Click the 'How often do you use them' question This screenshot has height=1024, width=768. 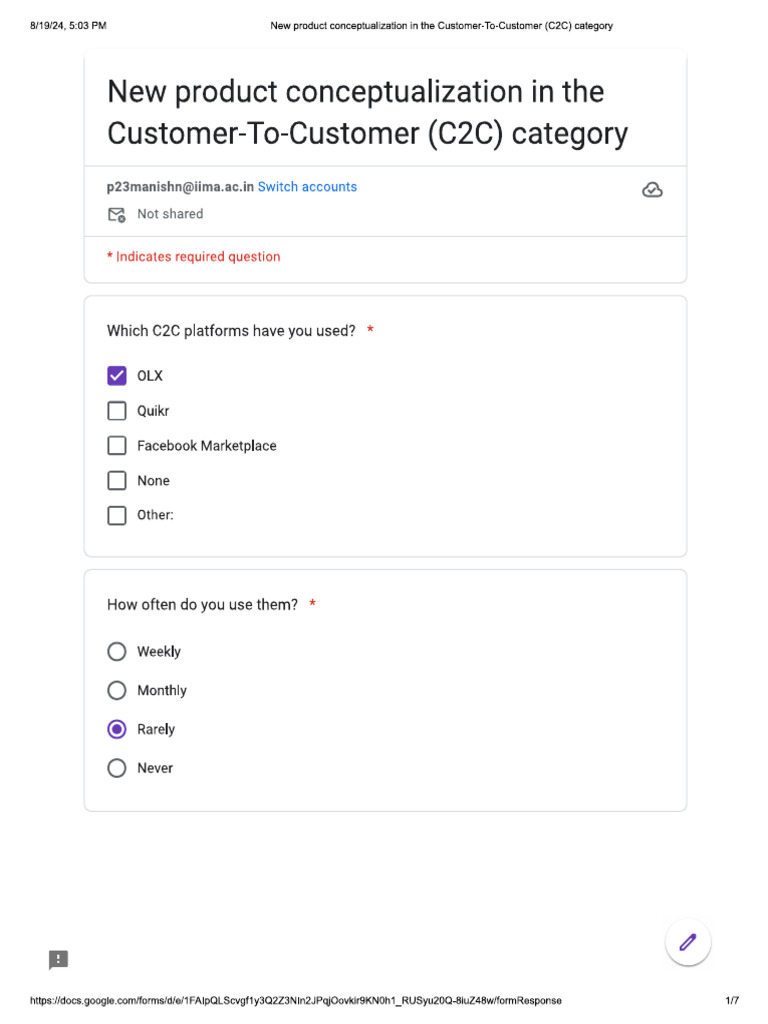click(202, 605)
